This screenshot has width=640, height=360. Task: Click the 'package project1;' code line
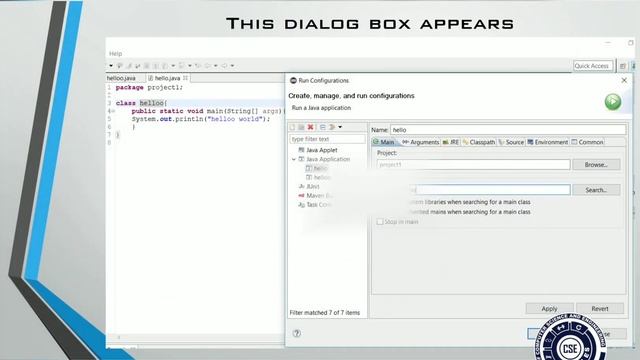tap(149, 87)
